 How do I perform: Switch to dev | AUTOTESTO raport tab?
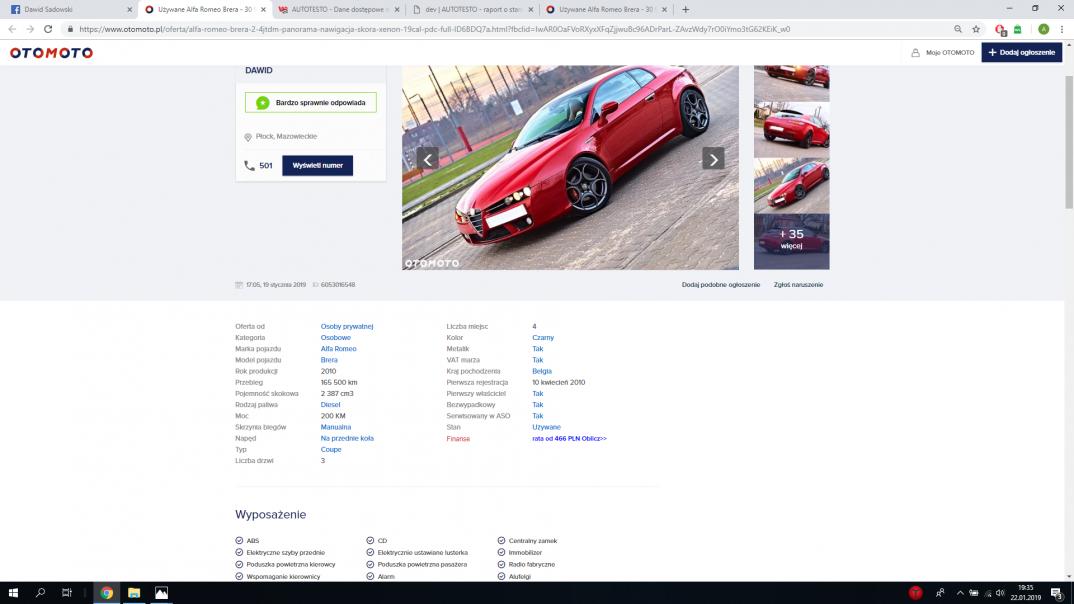(x=473, y=10)
